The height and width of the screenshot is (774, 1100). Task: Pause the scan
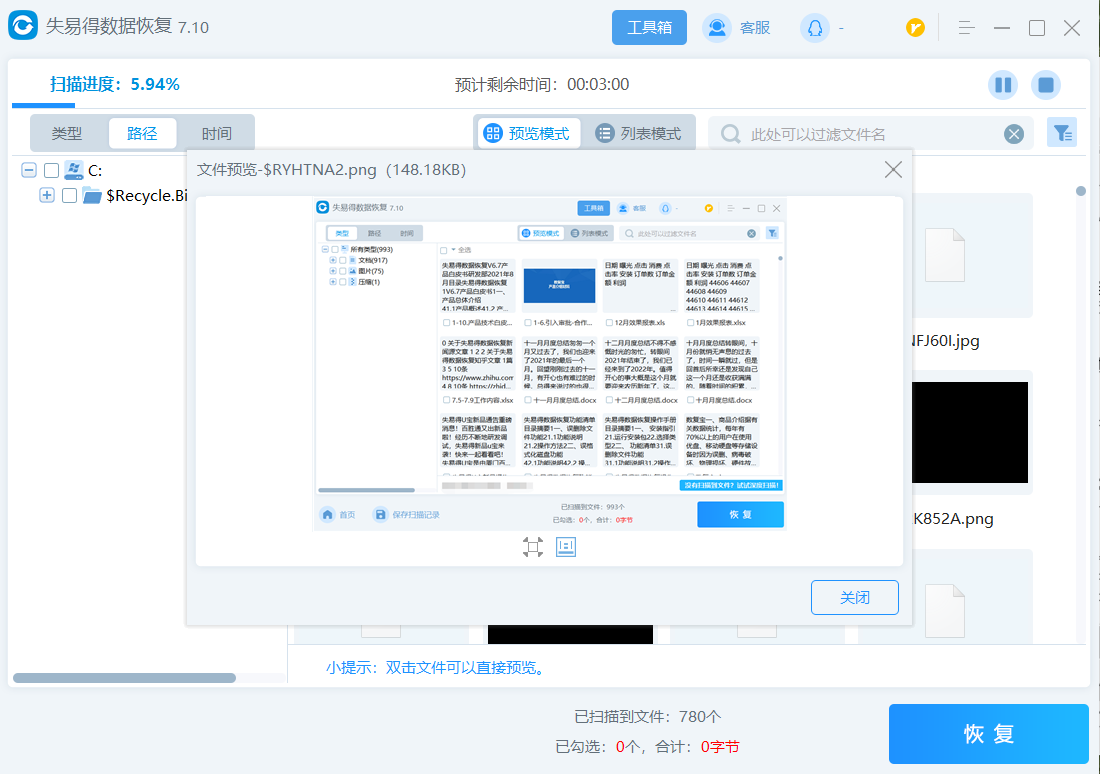(1003, 85)
